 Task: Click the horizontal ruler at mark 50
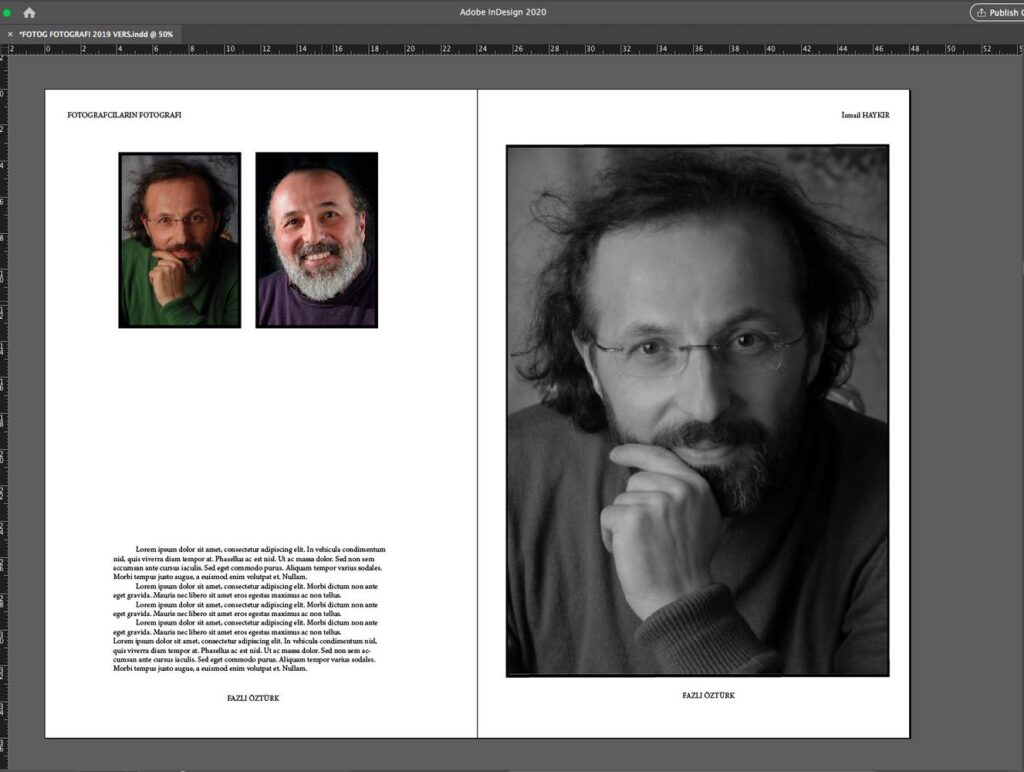click(950, 49)
